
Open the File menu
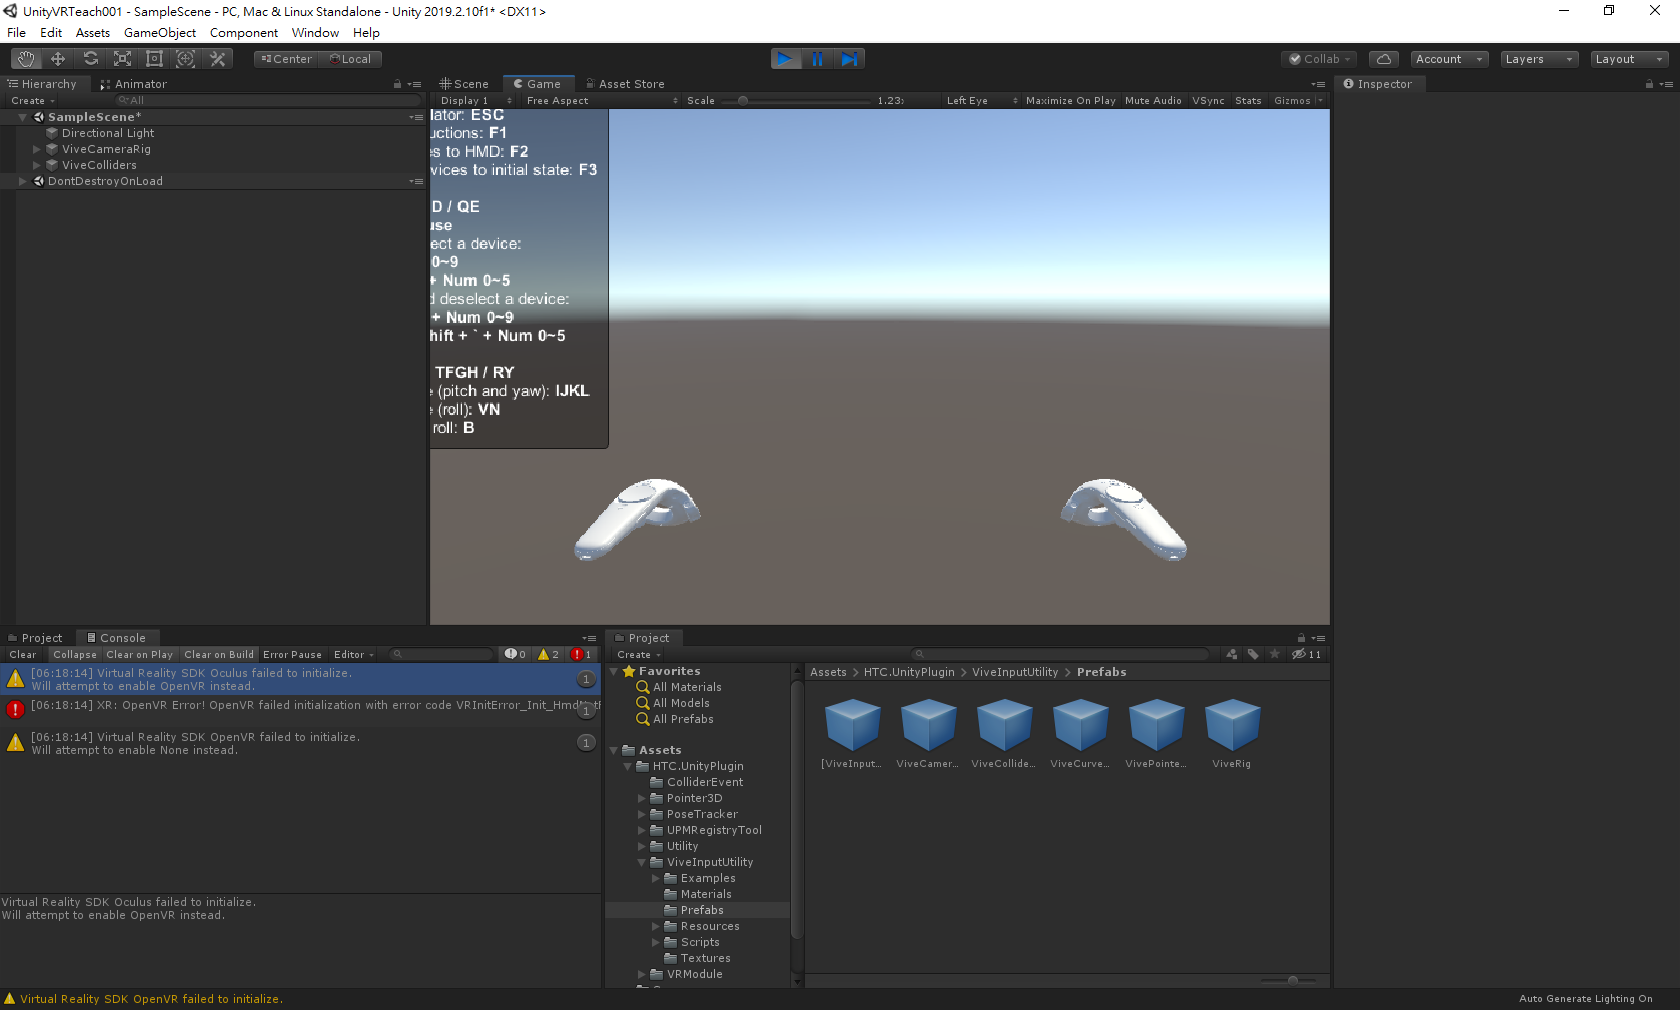(16, 33)
